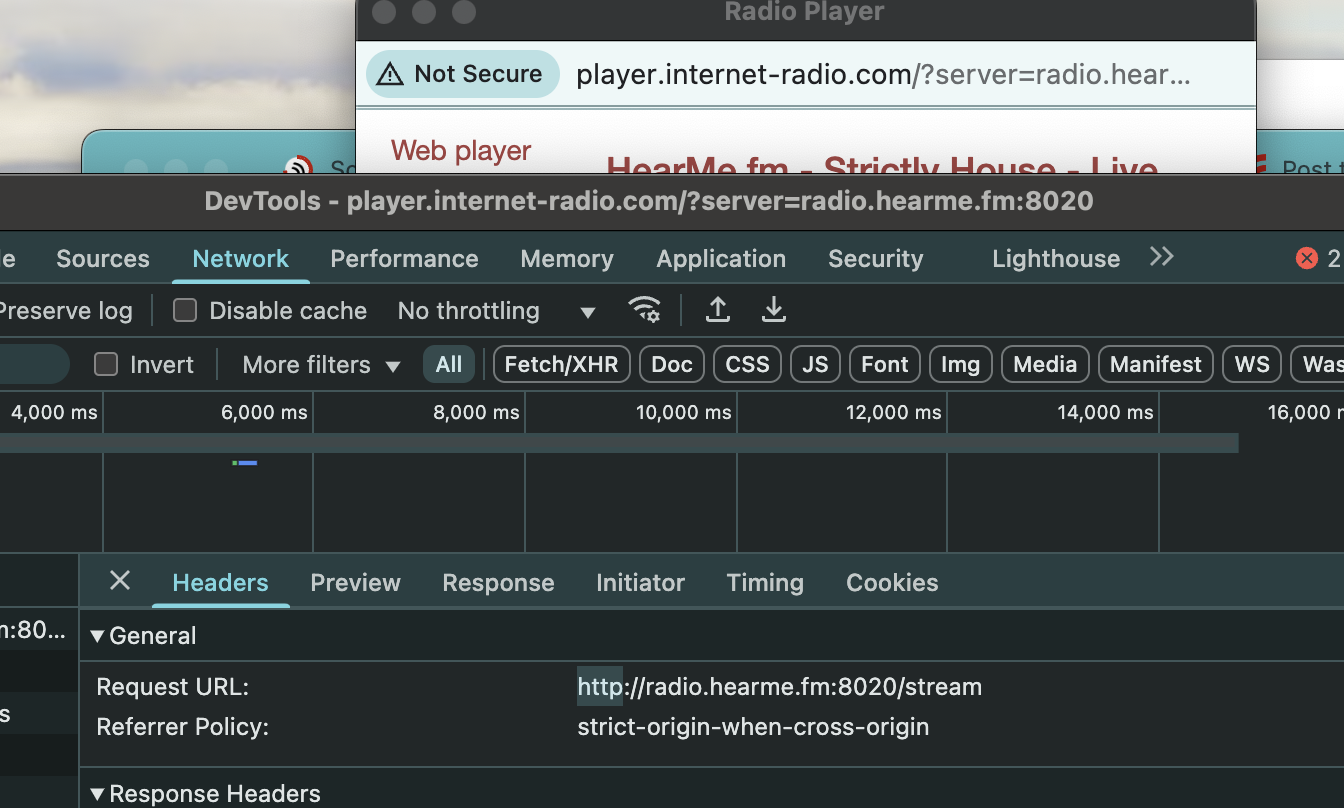Click the export HAR download icon
1344x808 pixels.
[774, 310]
